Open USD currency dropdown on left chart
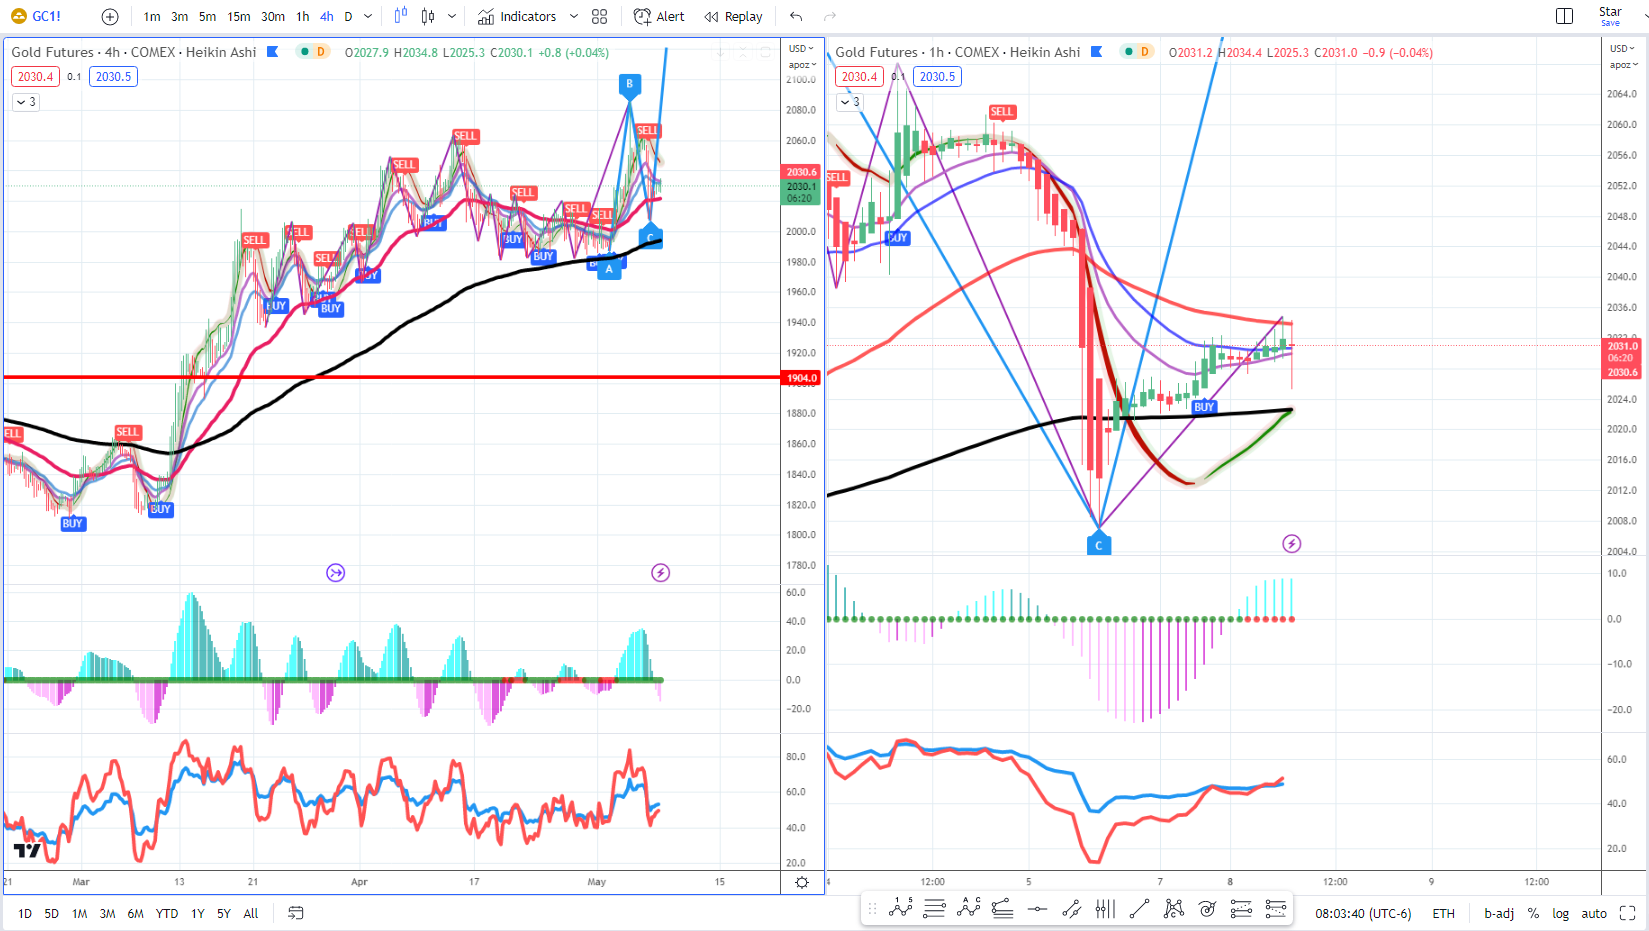Image resolution: width=1649 pixels, height=931 pixels. click(801, 48)
